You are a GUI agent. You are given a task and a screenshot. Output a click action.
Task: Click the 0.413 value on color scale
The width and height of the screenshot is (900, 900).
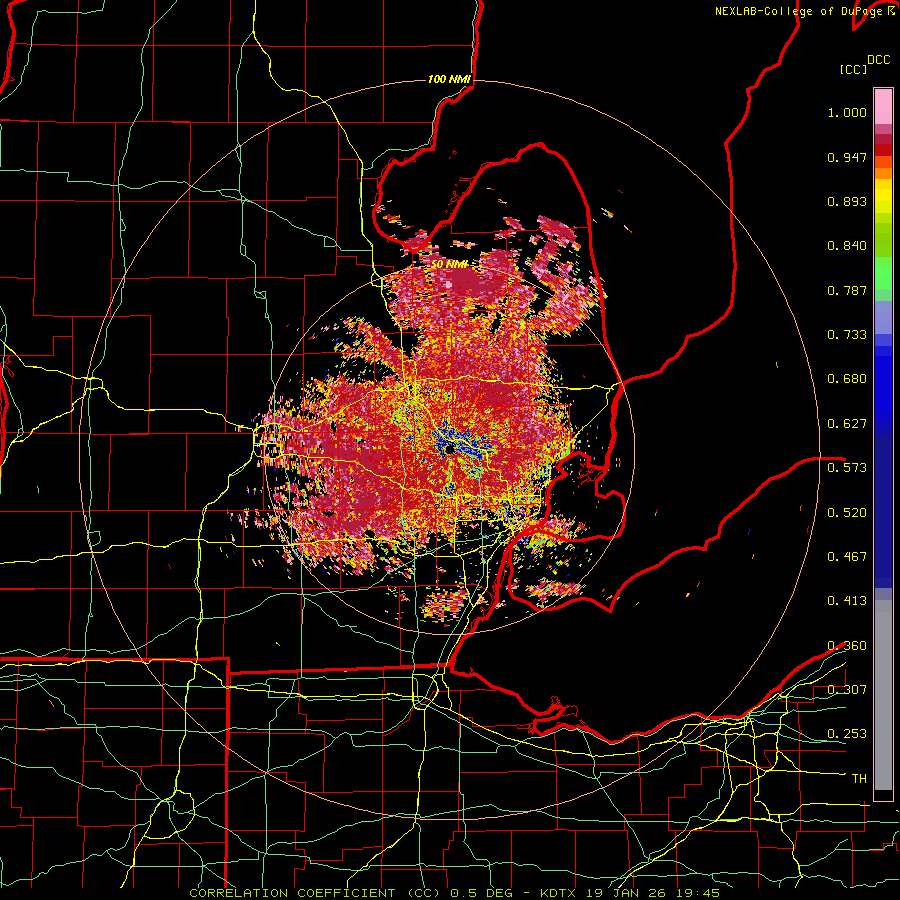pyautogui.click(x=847, y=601)
